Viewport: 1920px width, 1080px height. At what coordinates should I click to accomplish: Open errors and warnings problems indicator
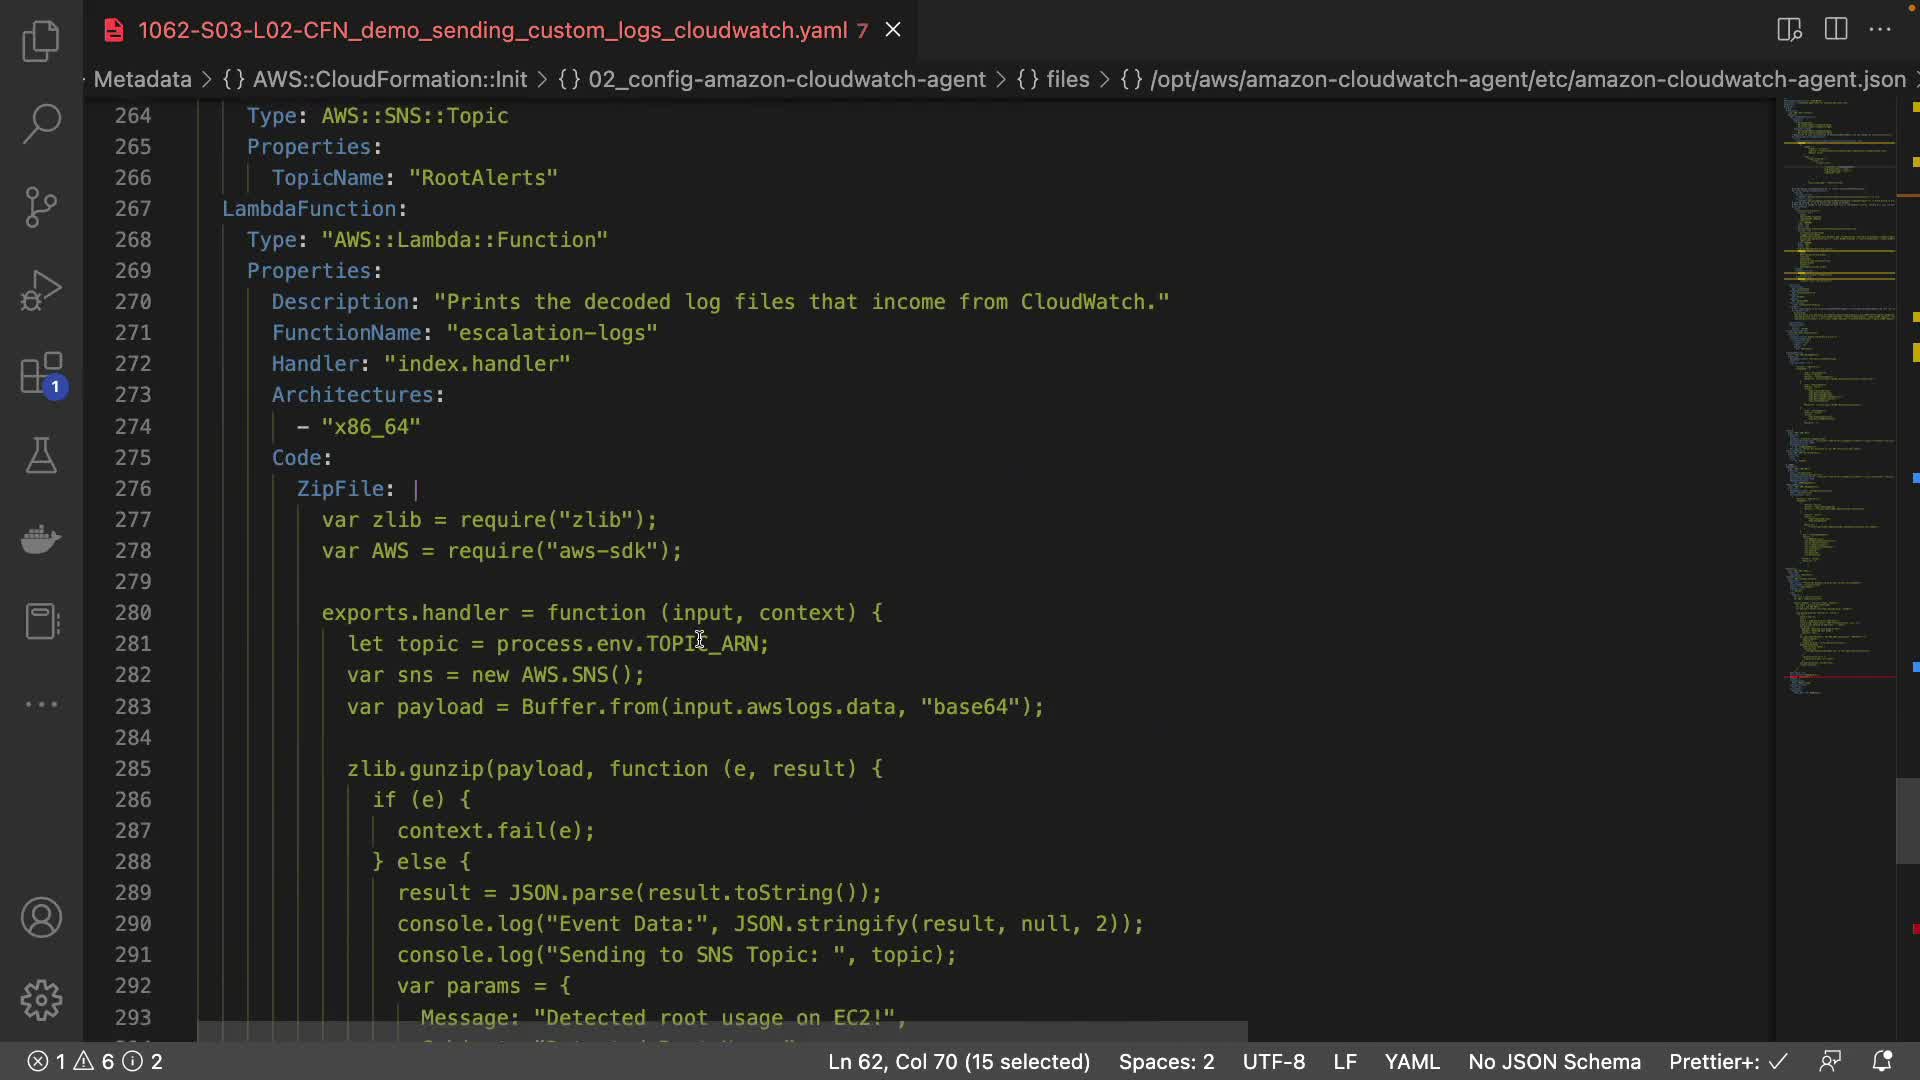click(x=94, y=1061)
